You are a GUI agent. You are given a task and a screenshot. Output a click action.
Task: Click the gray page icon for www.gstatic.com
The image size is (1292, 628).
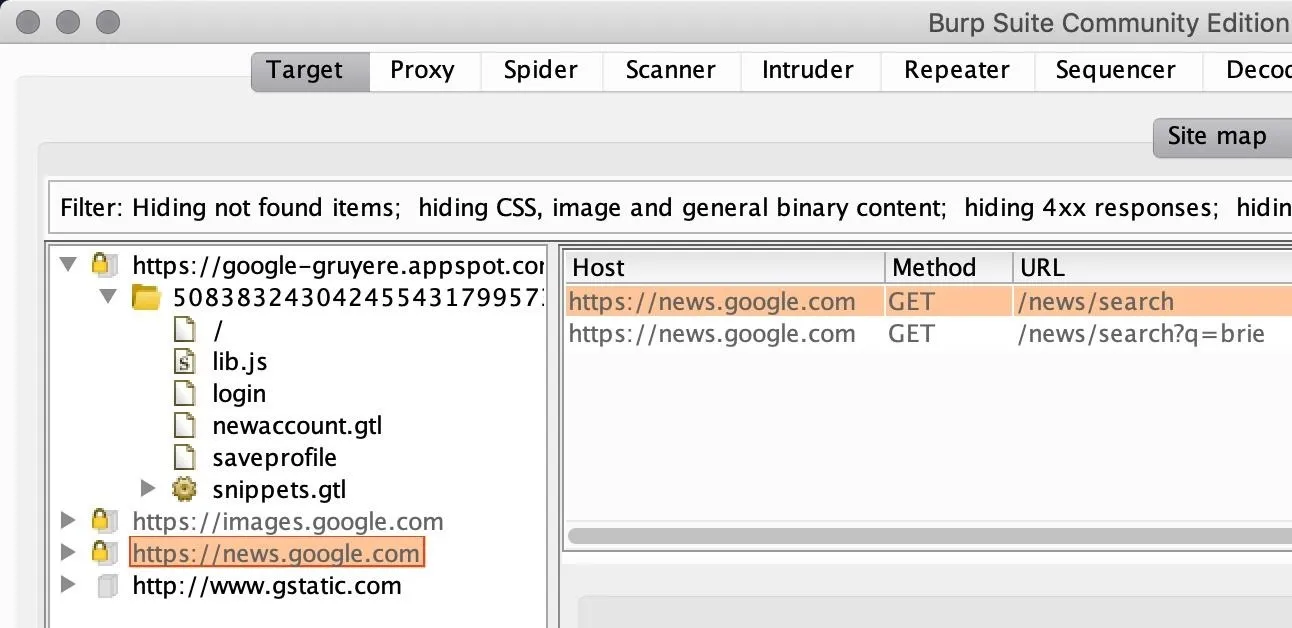107,586
